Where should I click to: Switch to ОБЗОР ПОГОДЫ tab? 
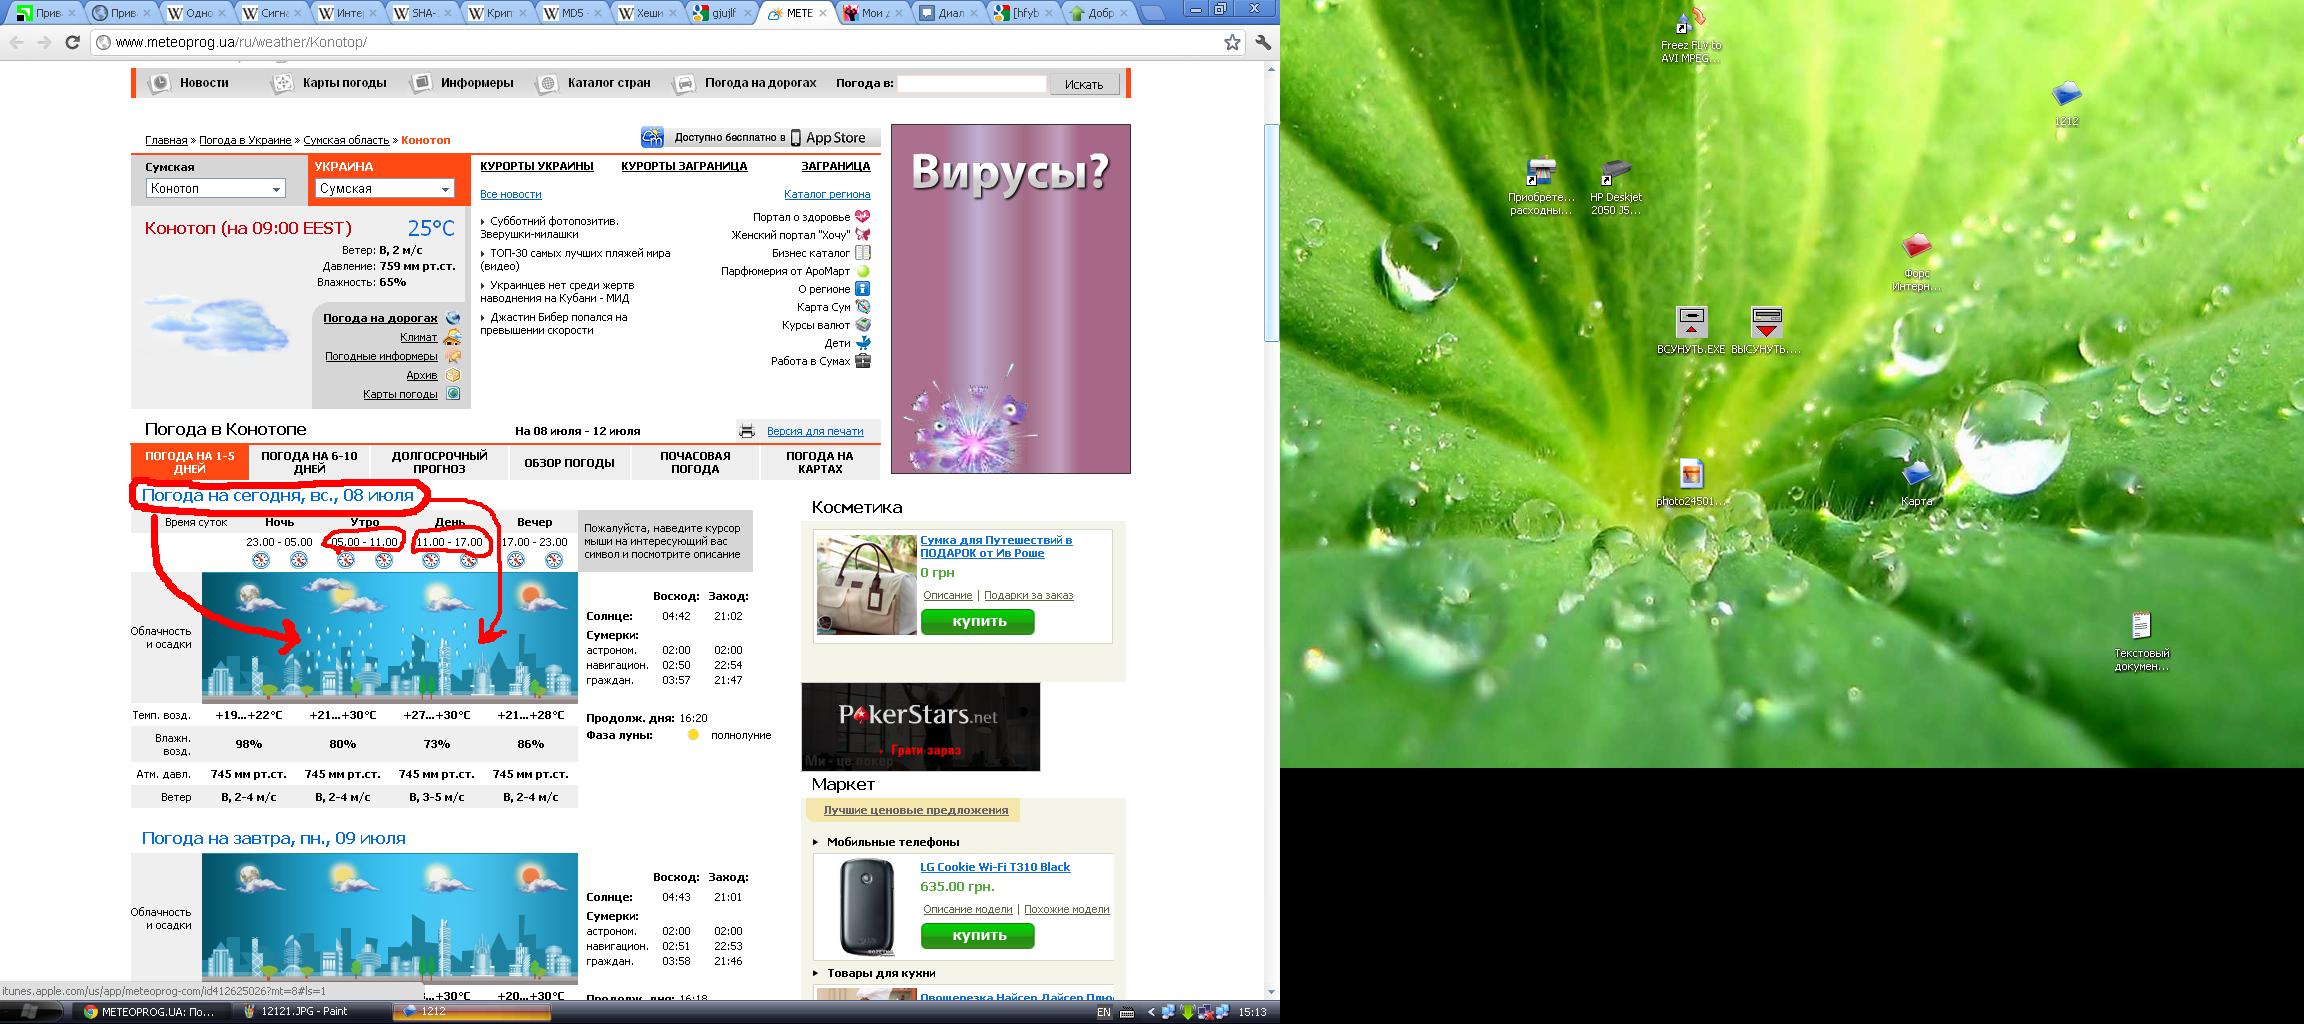point(569,462)
